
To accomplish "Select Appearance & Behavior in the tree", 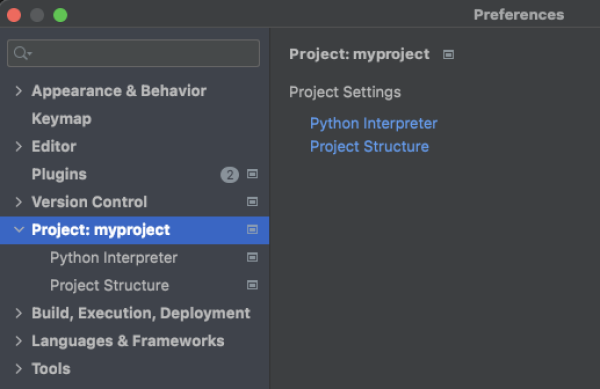I will click(x=119, y=91).
